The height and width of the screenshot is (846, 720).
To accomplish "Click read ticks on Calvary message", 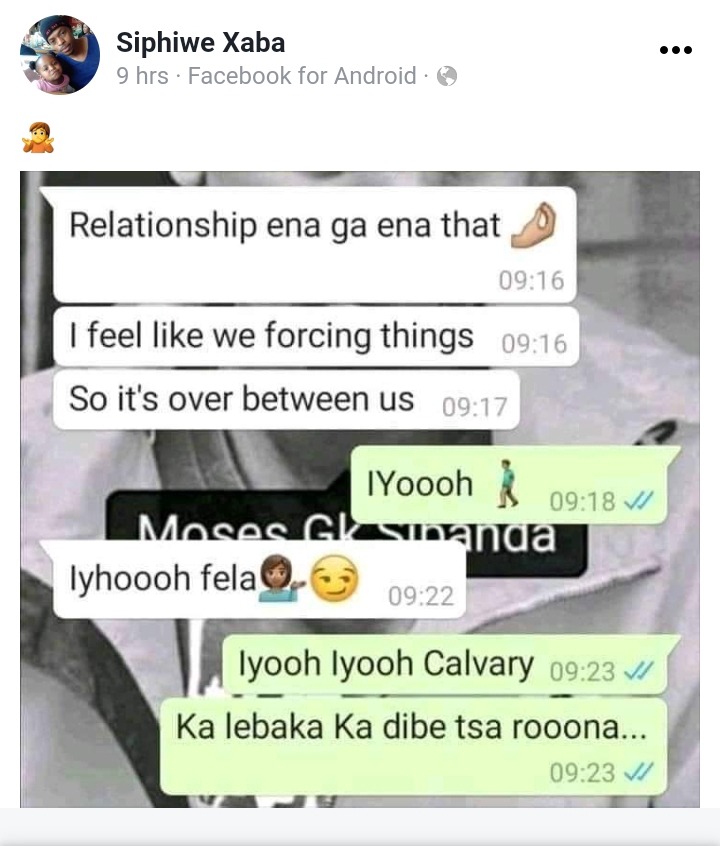I will pyautogui.click(x=639, y=672).
